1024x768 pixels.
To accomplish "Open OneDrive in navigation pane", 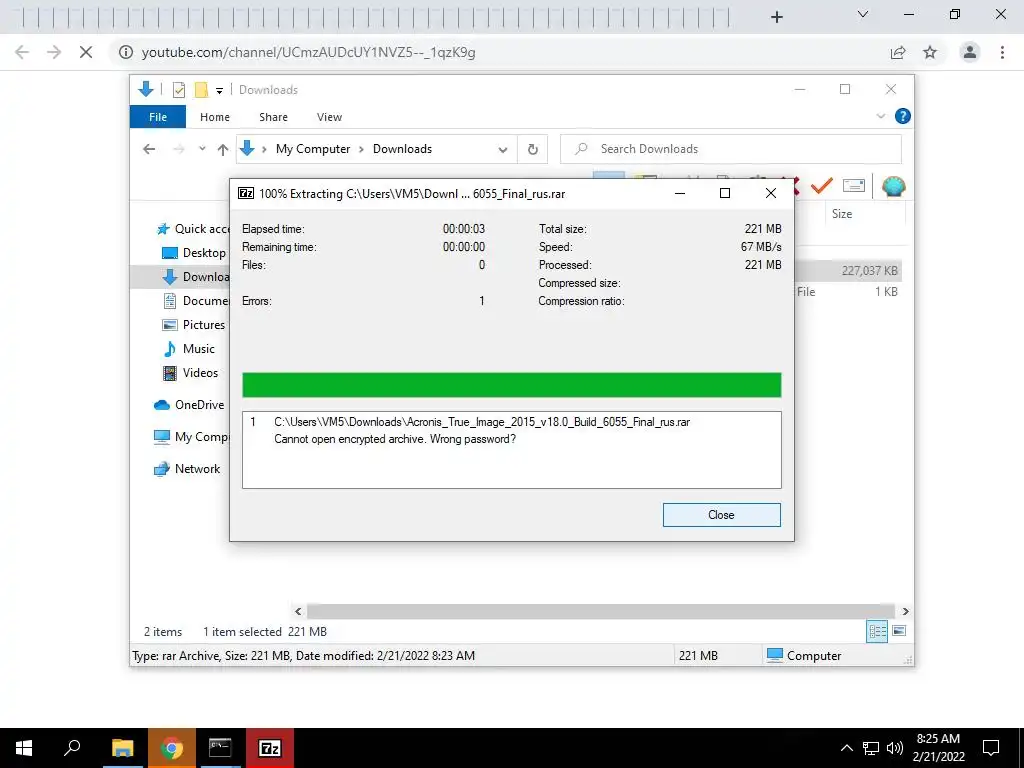I will pos(189,405).
